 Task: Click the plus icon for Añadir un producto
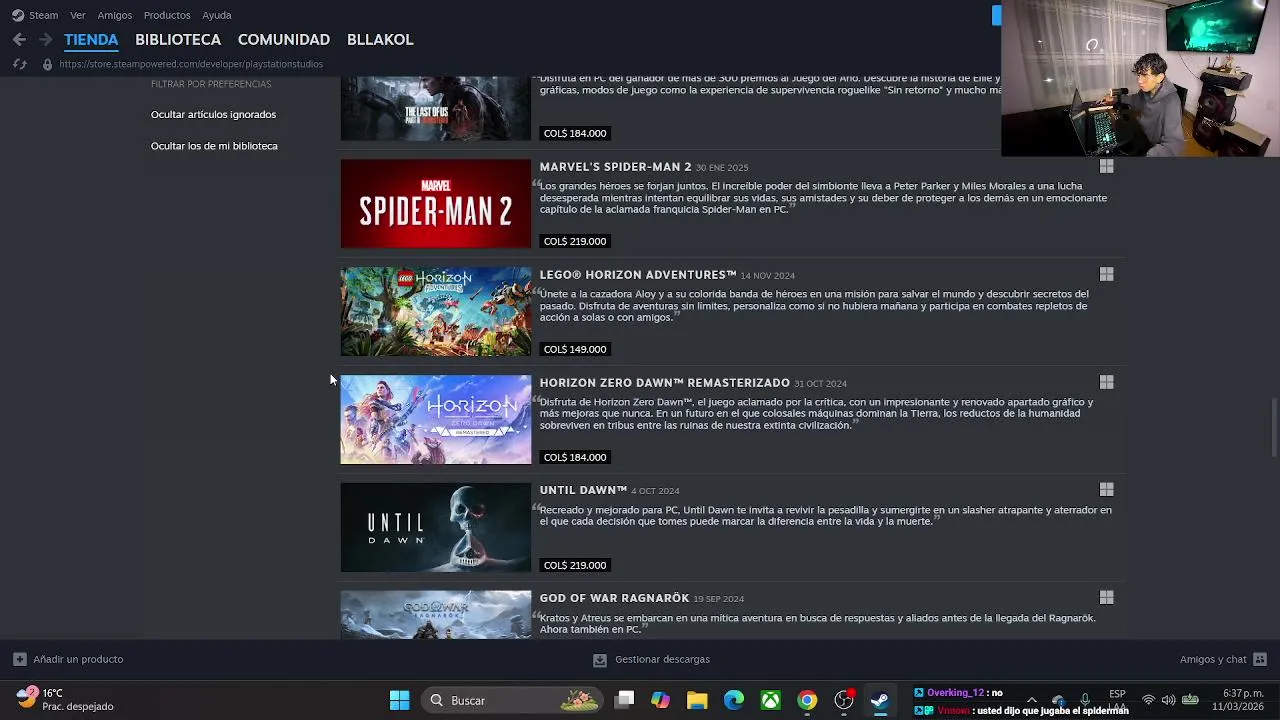tap(19, 659)
